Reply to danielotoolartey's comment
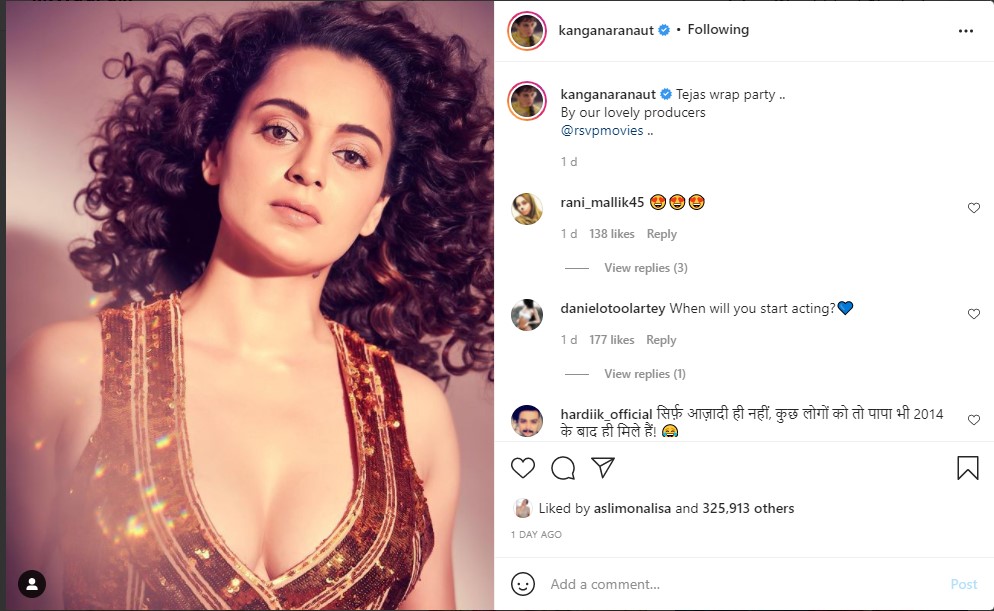Screen dimensions: 994x611 tap(661, 339)
